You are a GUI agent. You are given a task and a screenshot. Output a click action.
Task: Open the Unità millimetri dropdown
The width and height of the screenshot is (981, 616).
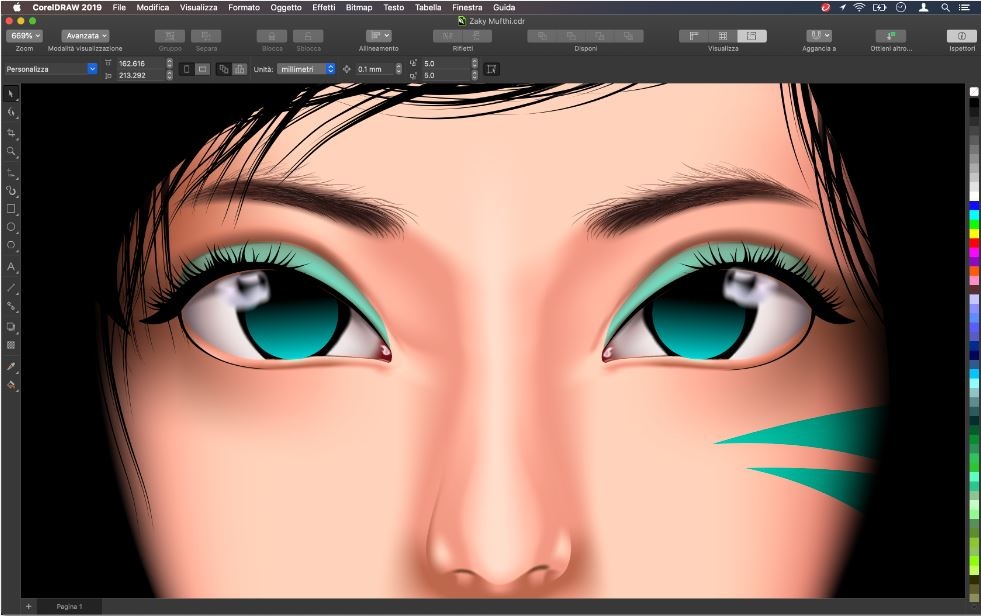click(x=307, y=69)
